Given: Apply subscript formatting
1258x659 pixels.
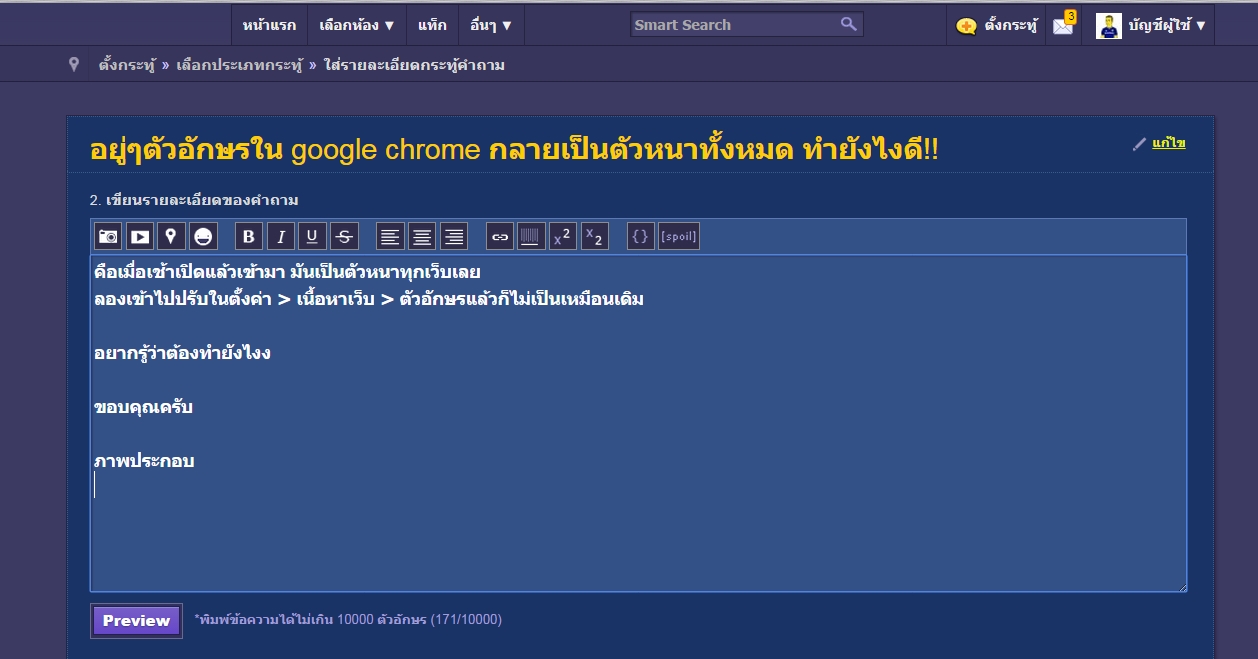Looking at the screenshot, I should 594,236.
